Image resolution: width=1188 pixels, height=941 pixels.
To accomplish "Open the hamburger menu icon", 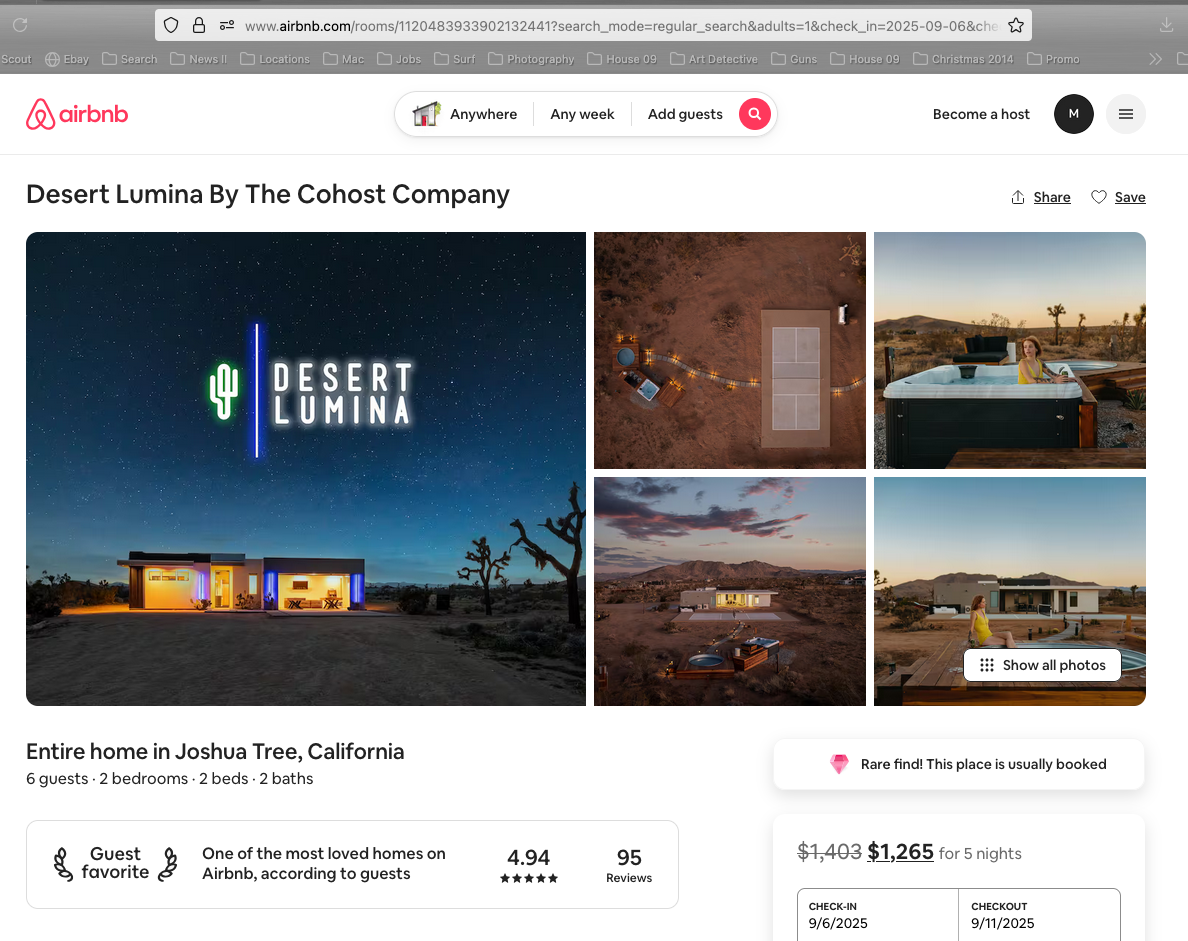I will [1126, 114].
